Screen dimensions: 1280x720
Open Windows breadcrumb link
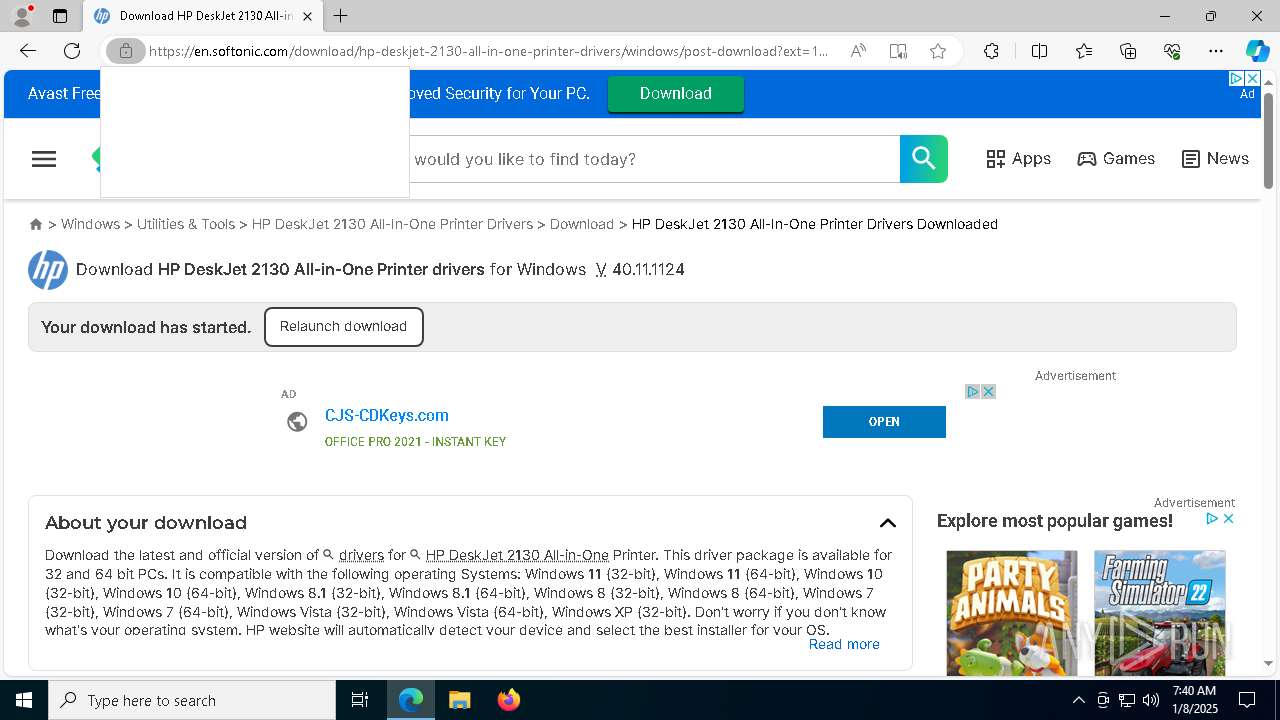pos(90,224)
